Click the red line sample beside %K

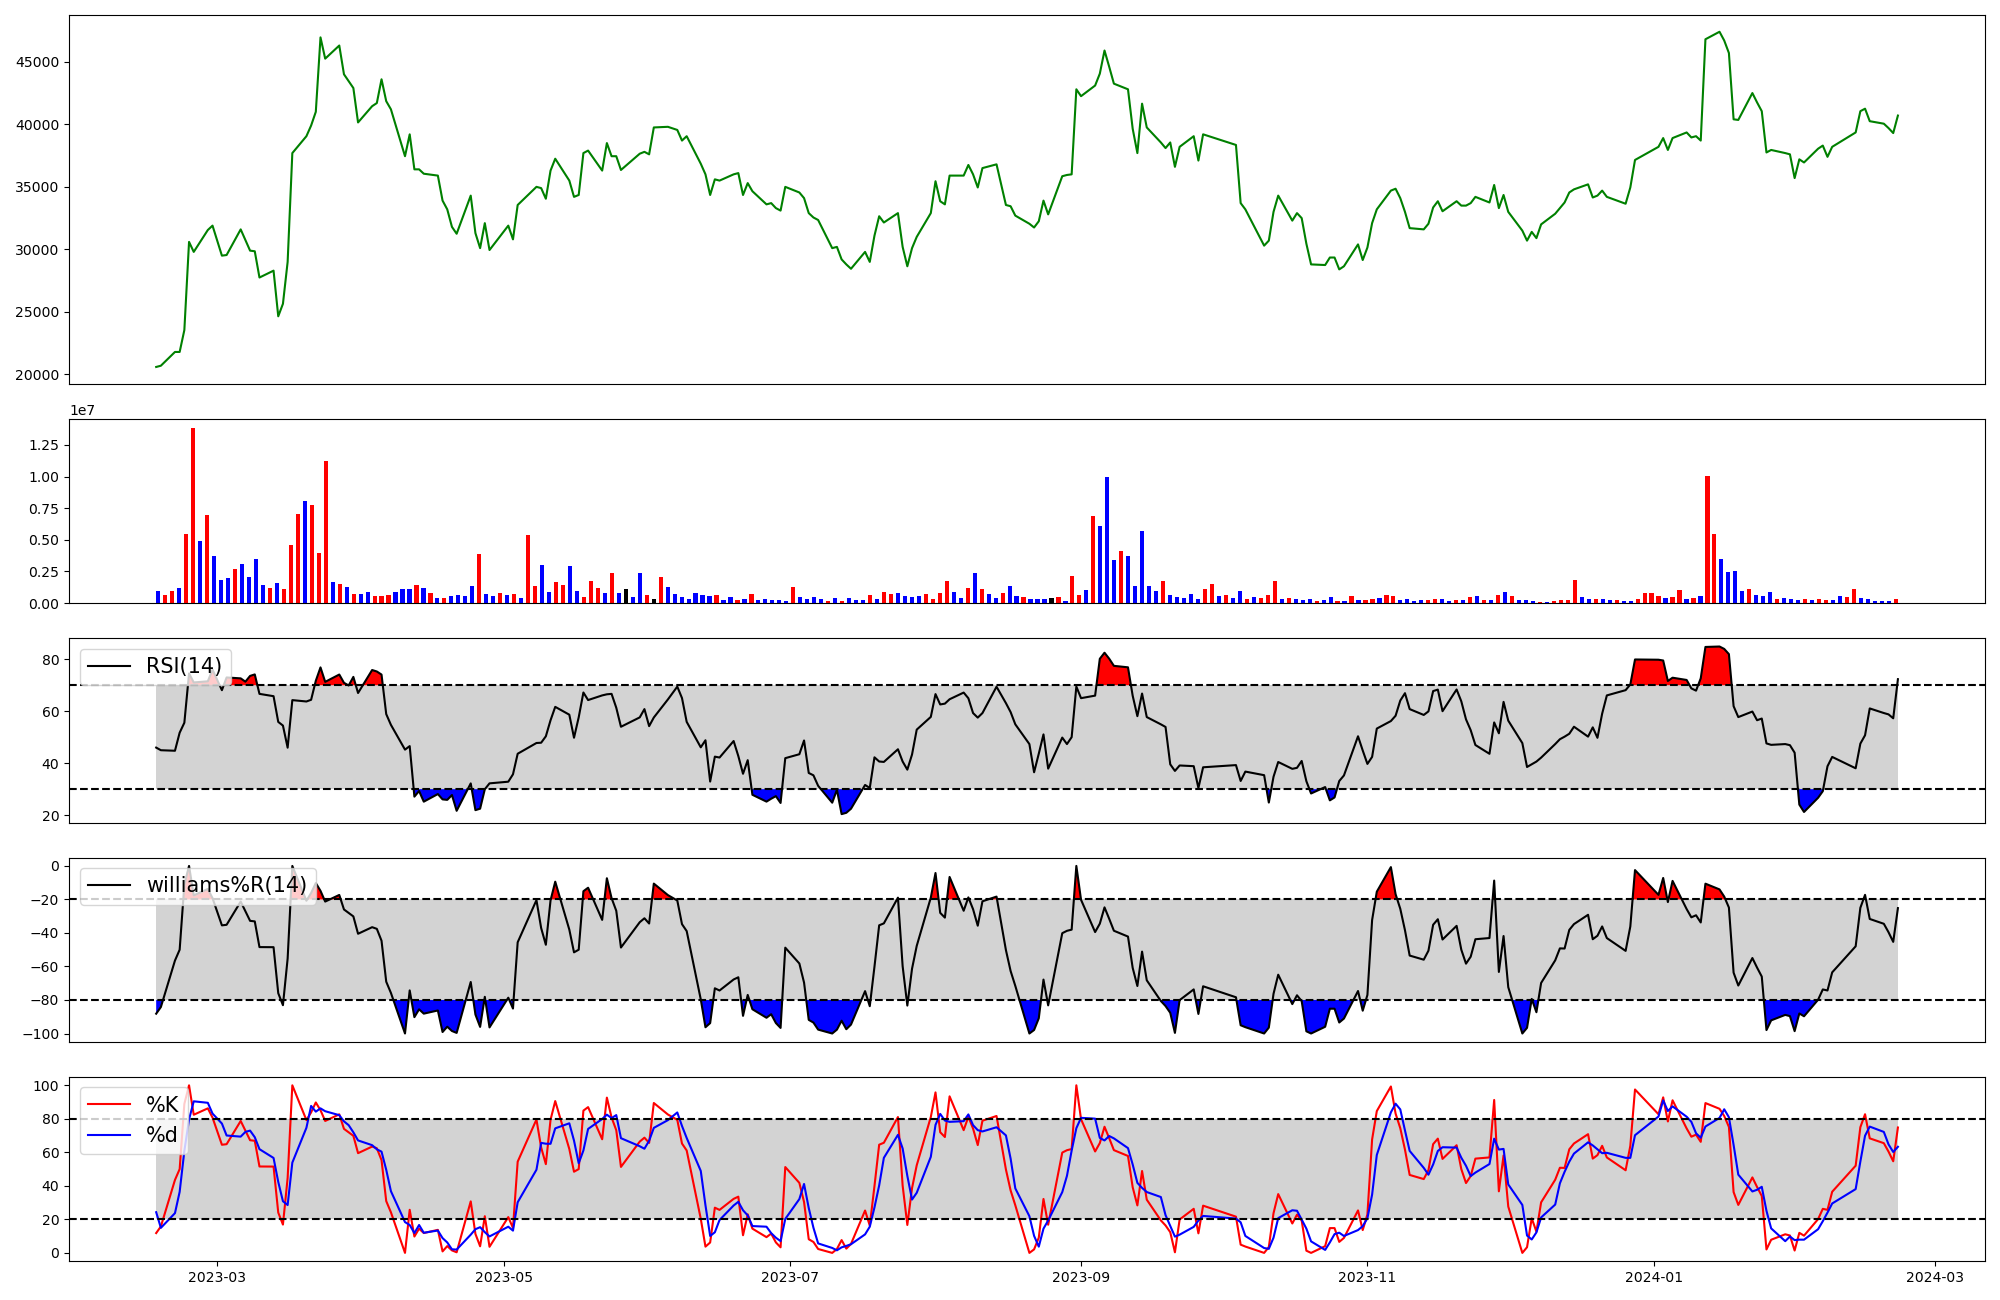pos(109,1105)
